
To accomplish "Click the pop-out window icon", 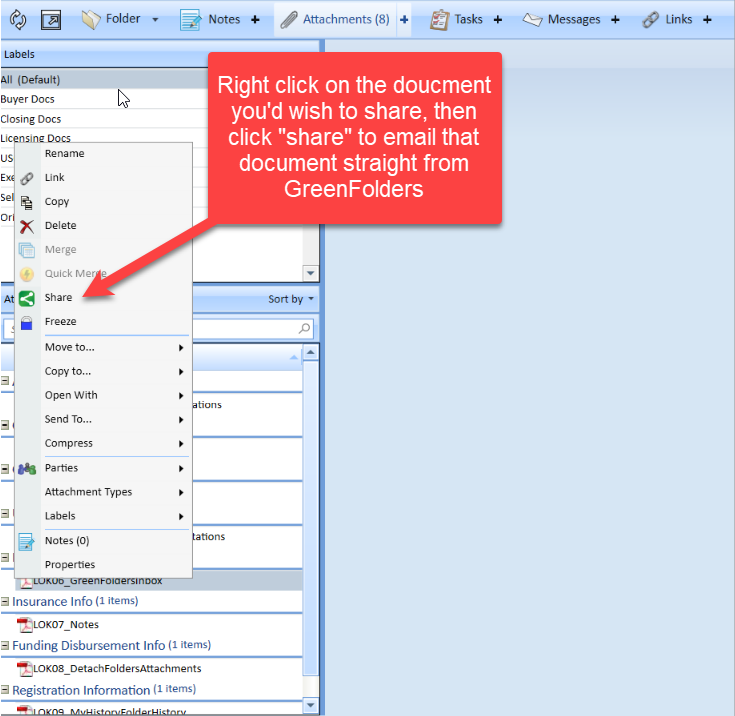I will coord(51,20).
